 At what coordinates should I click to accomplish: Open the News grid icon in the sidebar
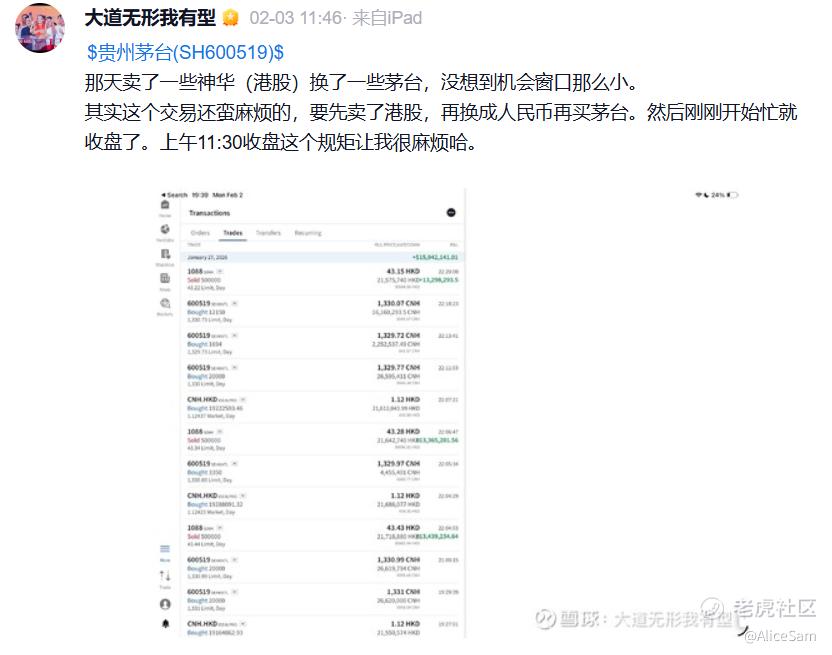[165, 278]
